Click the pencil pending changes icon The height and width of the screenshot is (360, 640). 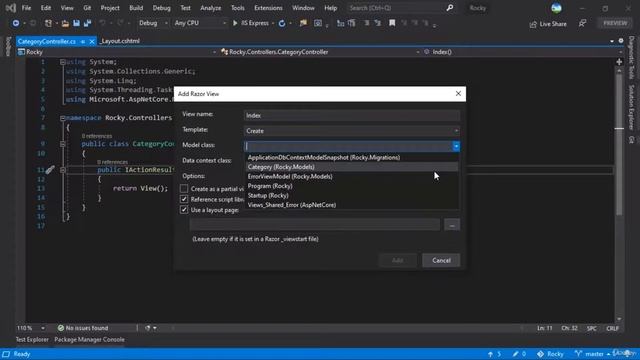516,354
